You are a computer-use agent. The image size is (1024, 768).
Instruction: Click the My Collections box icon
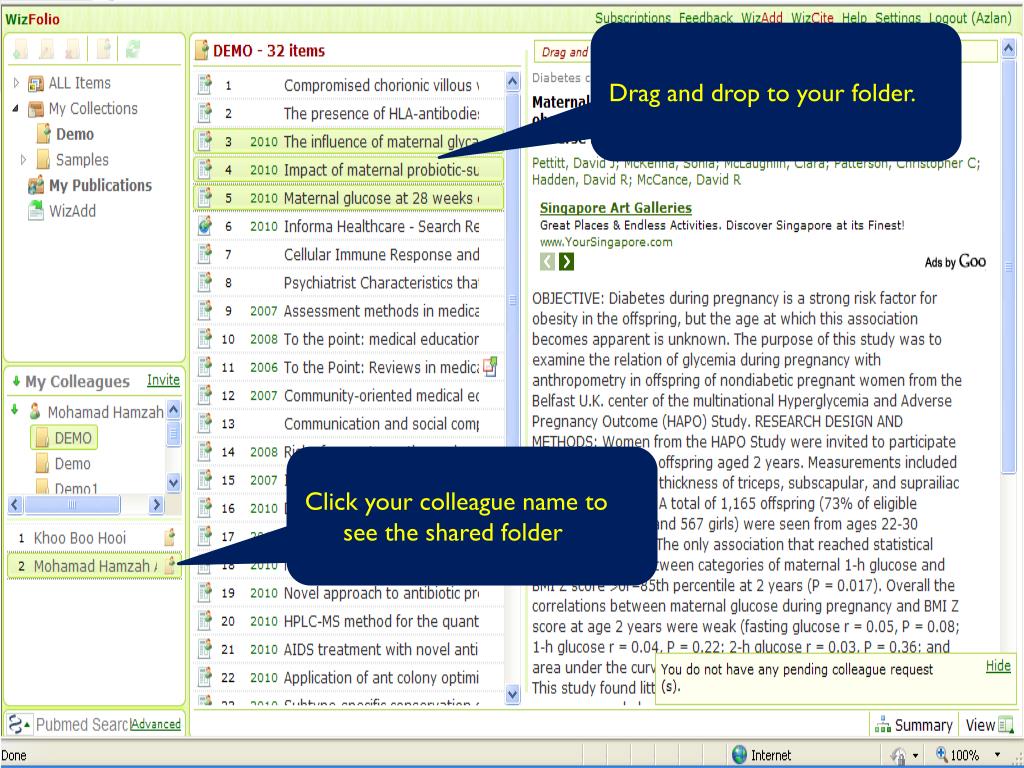pyautogui.click(x=35, y=109)
